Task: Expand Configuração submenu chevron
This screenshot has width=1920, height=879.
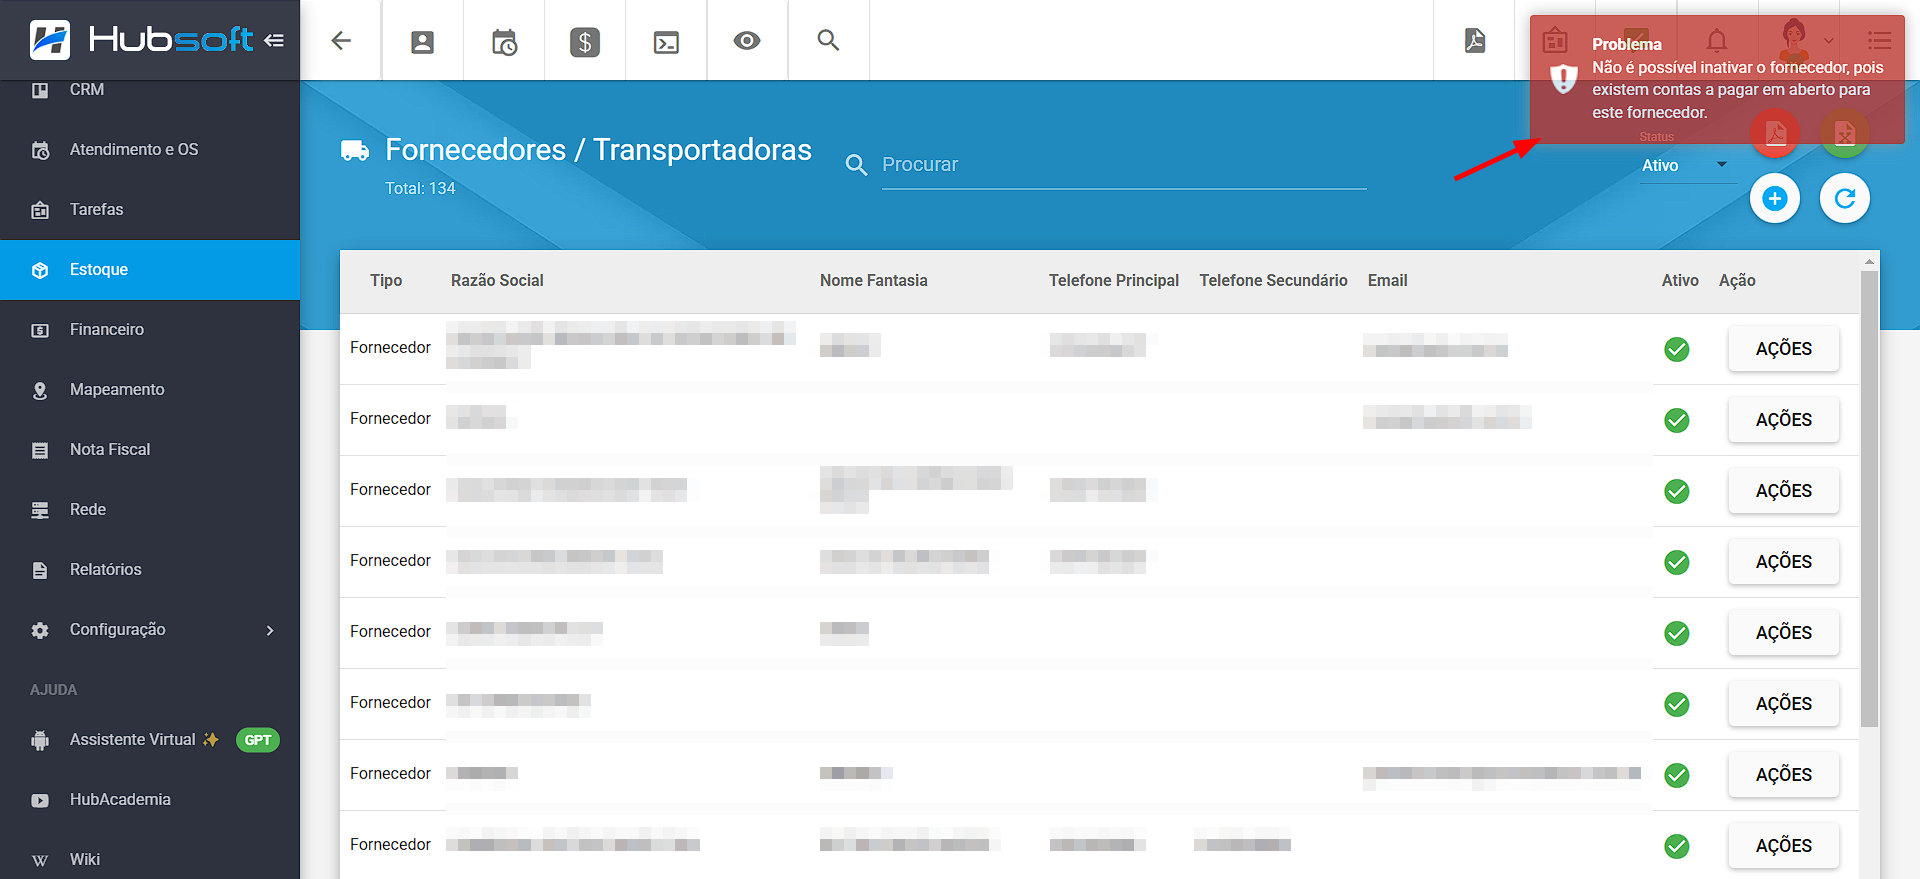Action: 270,630
